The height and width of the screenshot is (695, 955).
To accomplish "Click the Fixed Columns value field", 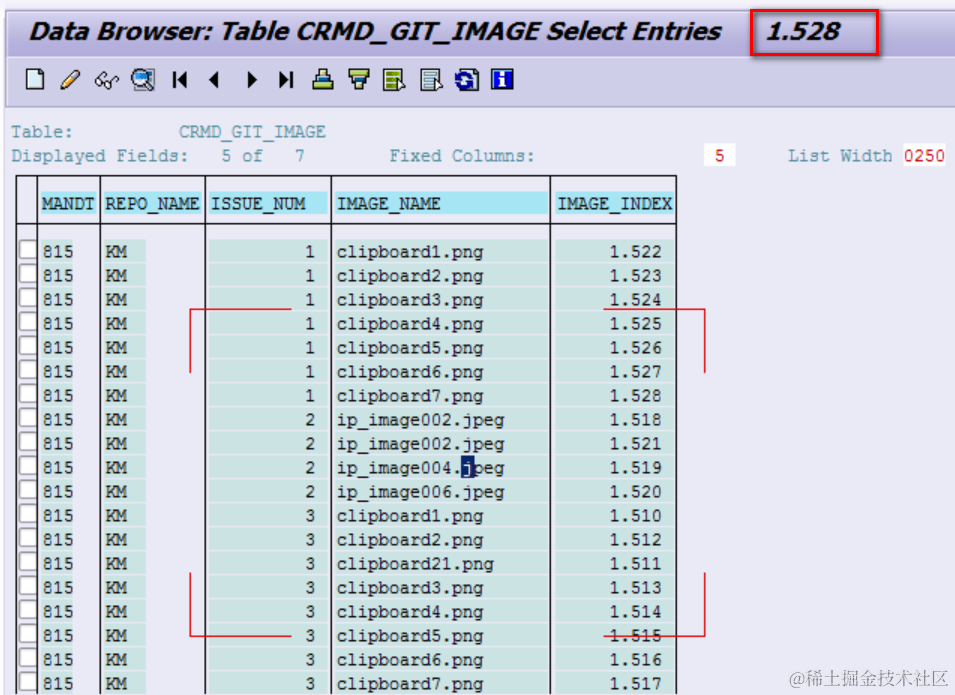I will 719,155.
